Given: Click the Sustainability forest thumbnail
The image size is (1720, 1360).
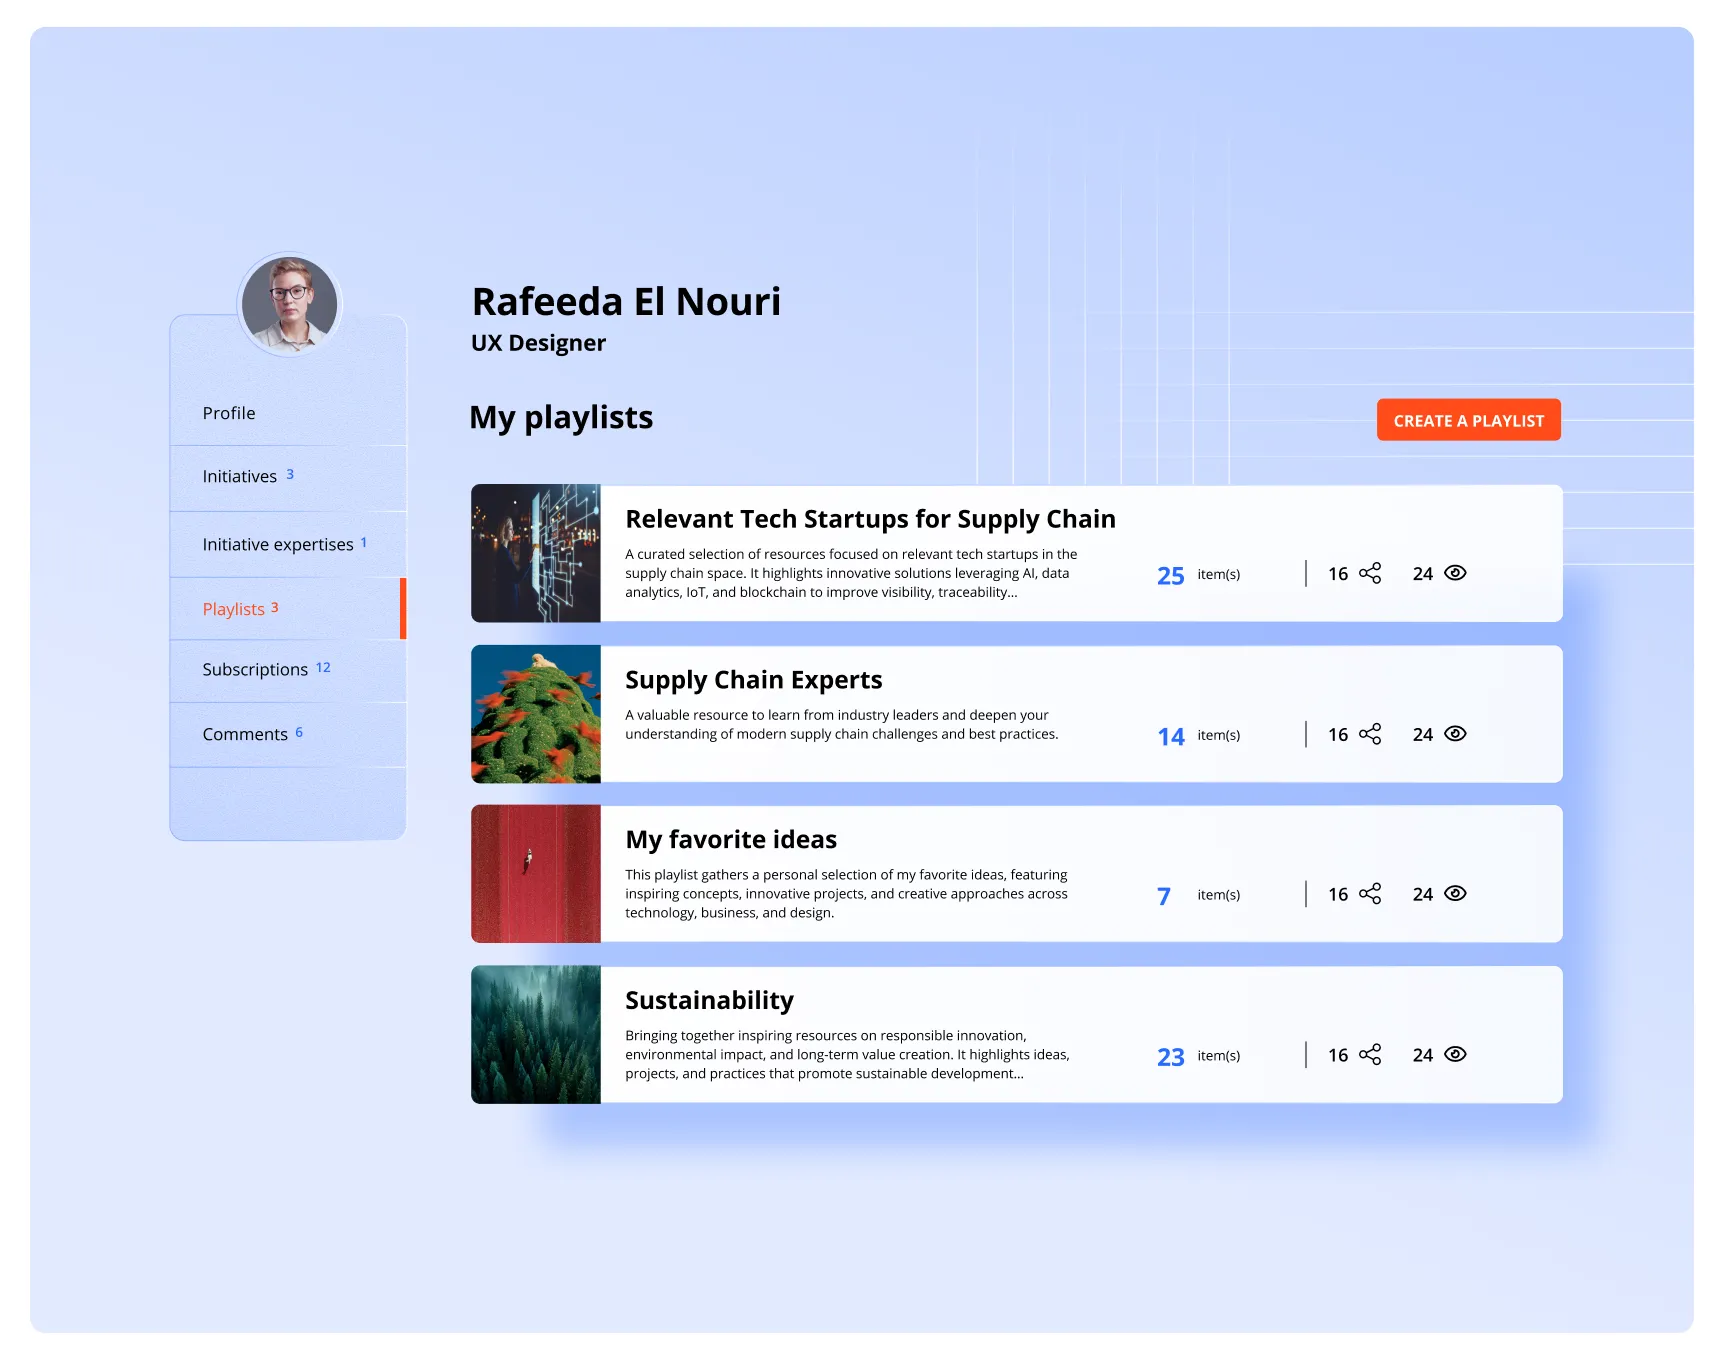Looking at the screenshot, I should pos(536,1035).
